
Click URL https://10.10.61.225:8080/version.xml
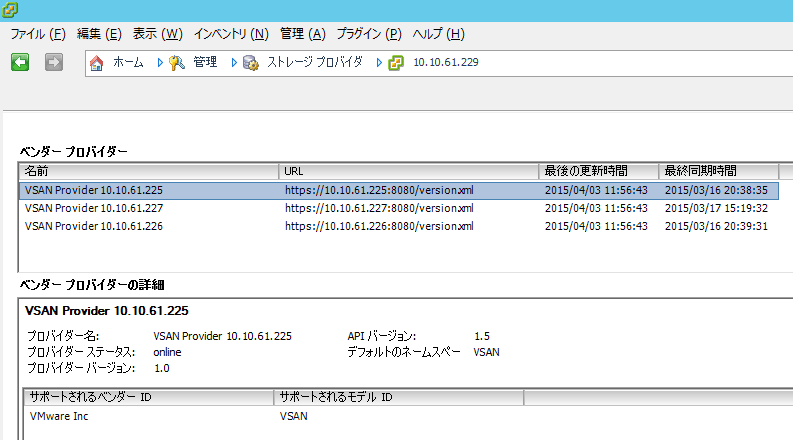pos(379,190)
